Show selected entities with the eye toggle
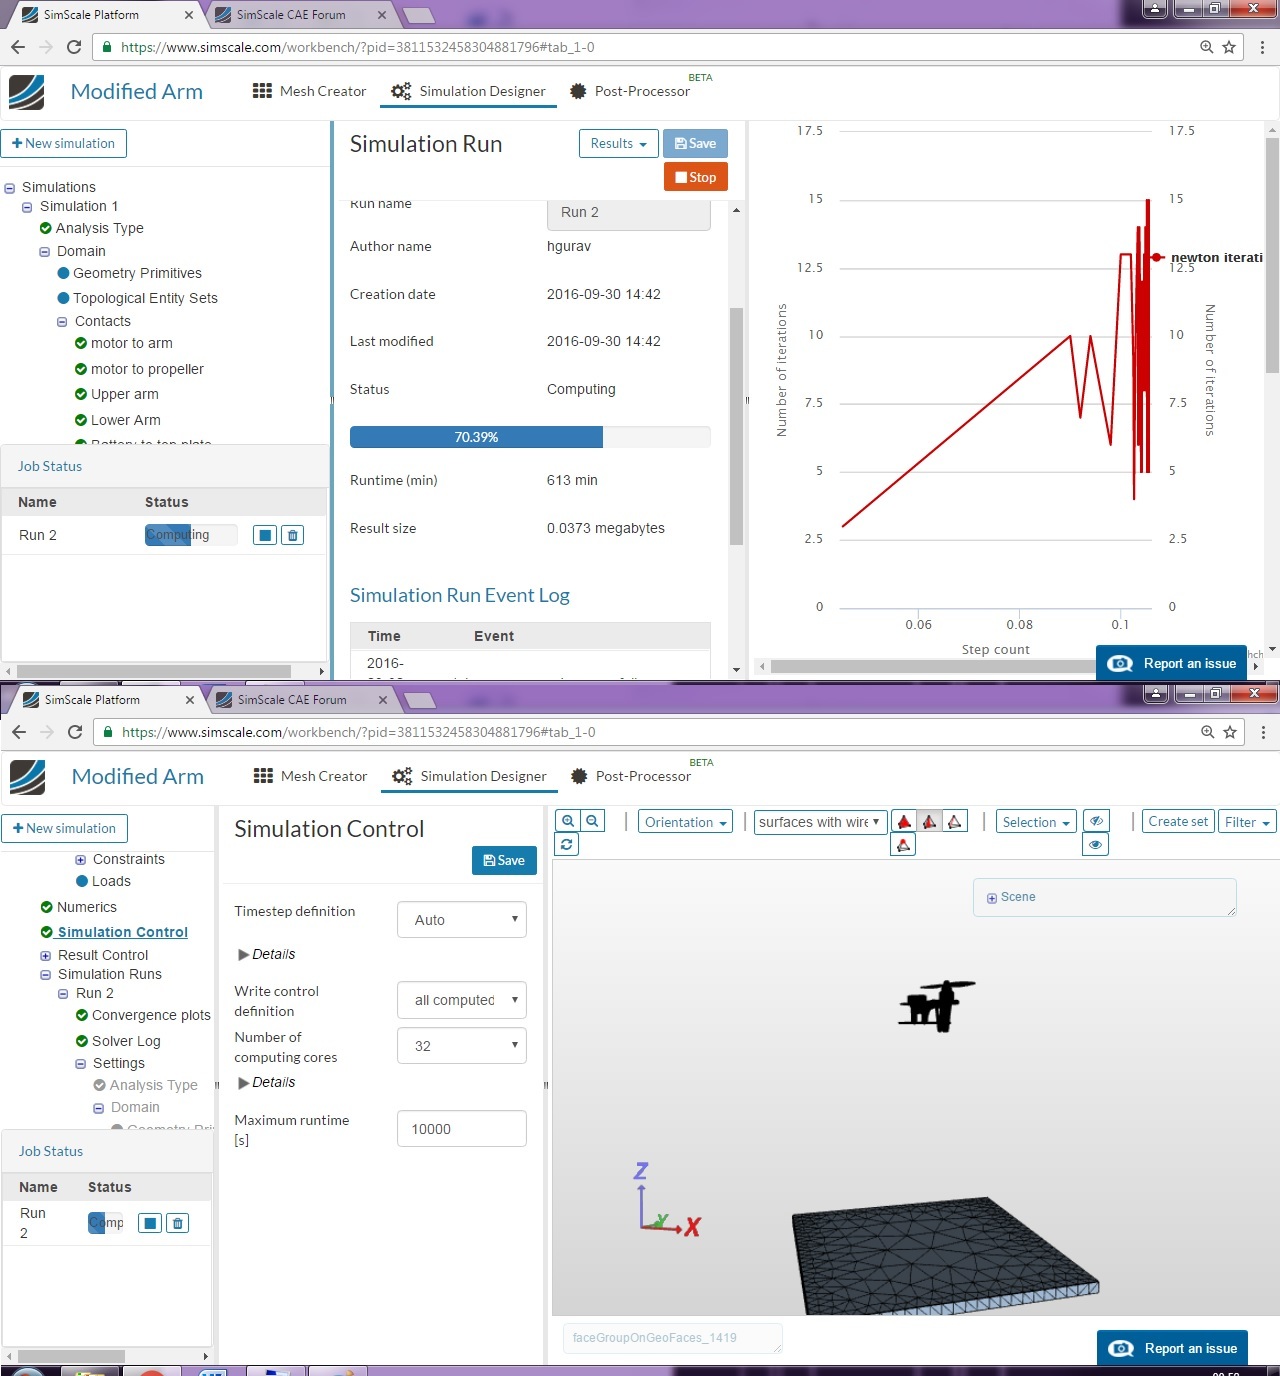Viewport: 1280px width, 1376px height. point(1095,843)
